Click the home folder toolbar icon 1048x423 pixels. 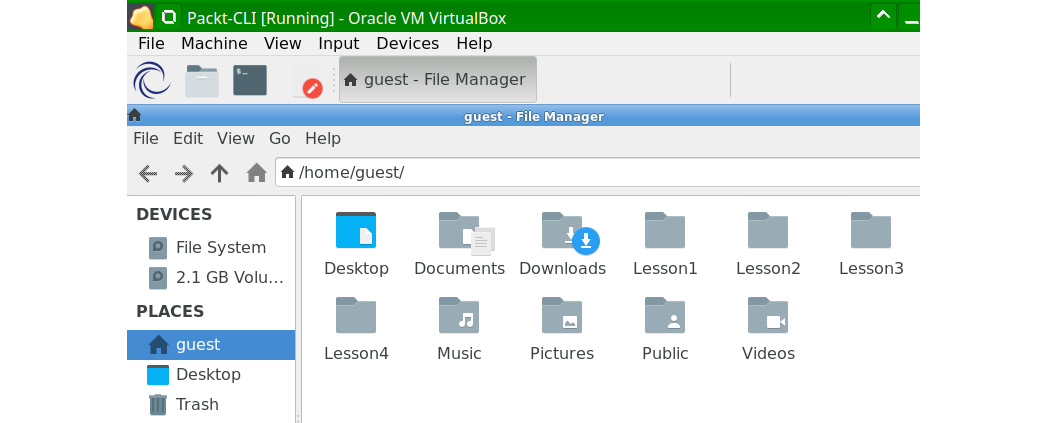[x=256, y=173]
